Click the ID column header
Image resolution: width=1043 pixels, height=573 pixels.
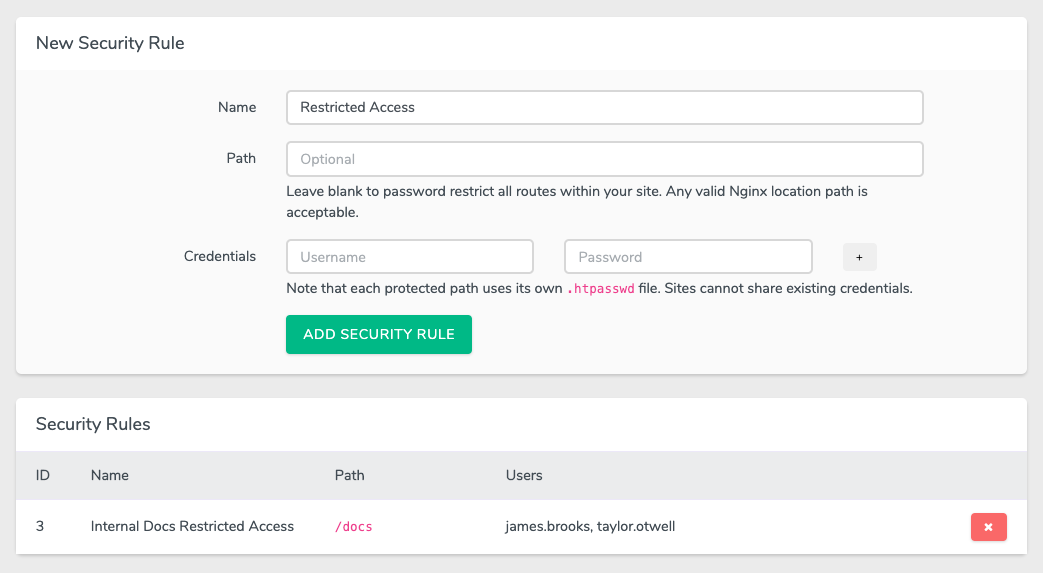click(43, 475)
